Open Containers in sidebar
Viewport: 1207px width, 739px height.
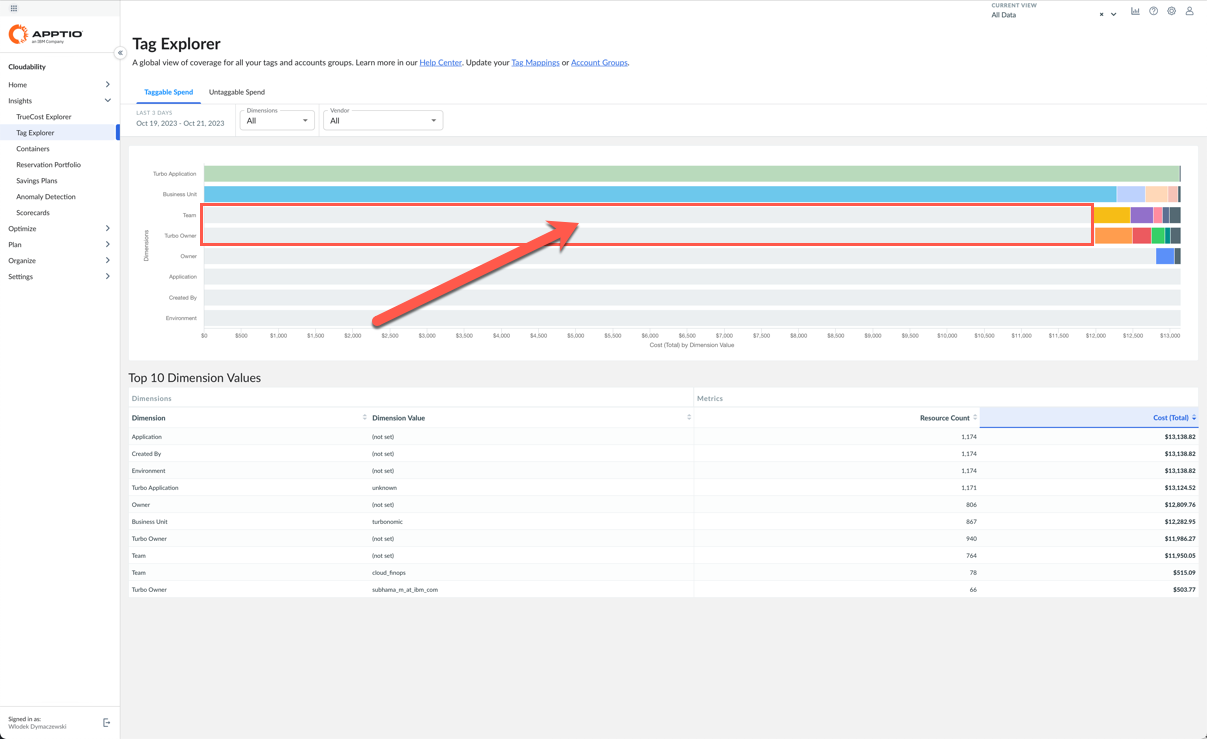coord(33,149)
